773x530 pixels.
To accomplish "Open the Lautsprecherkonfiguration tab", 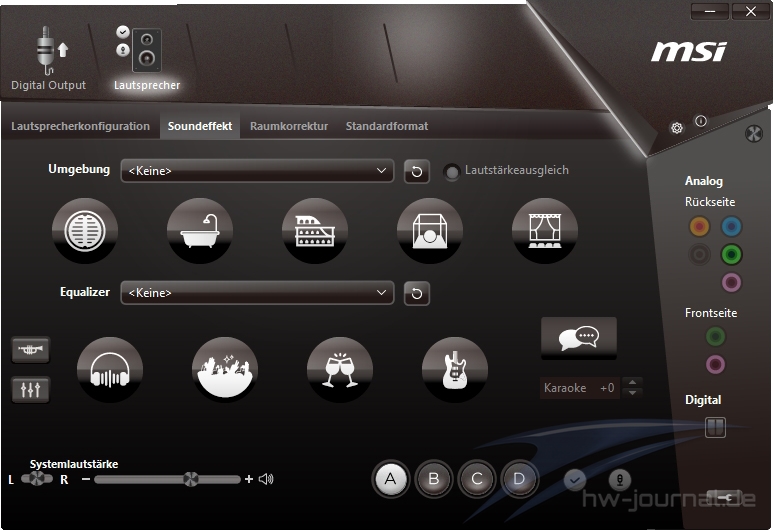I will pyautogui.click(x=80, y=126).
